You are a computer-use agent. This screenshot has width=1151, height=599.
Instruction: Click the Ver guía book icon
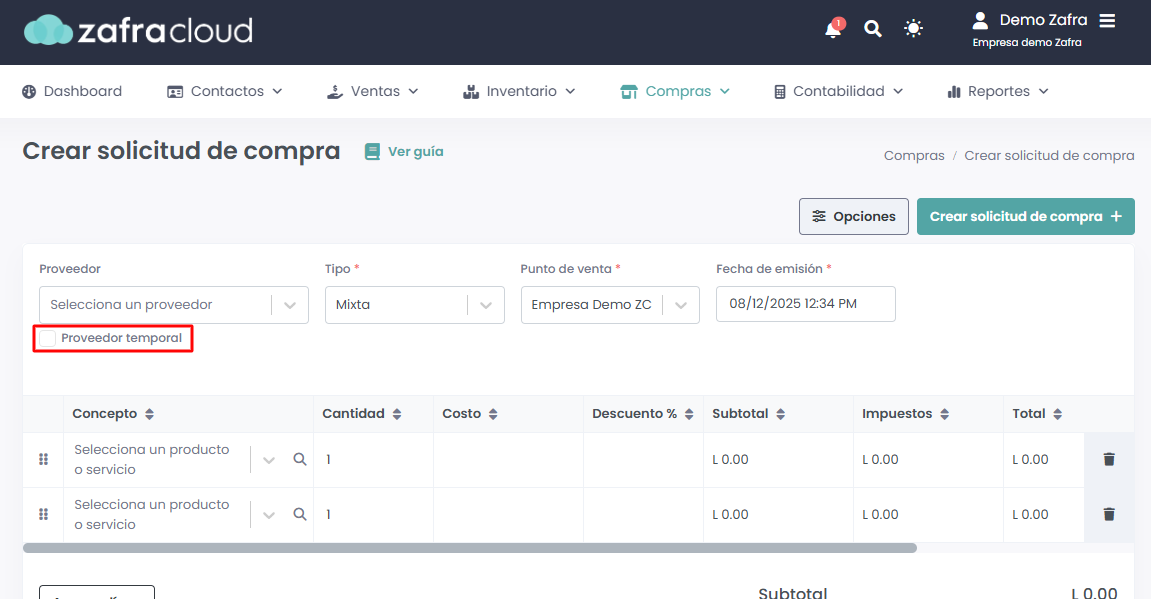coord(372,152)
